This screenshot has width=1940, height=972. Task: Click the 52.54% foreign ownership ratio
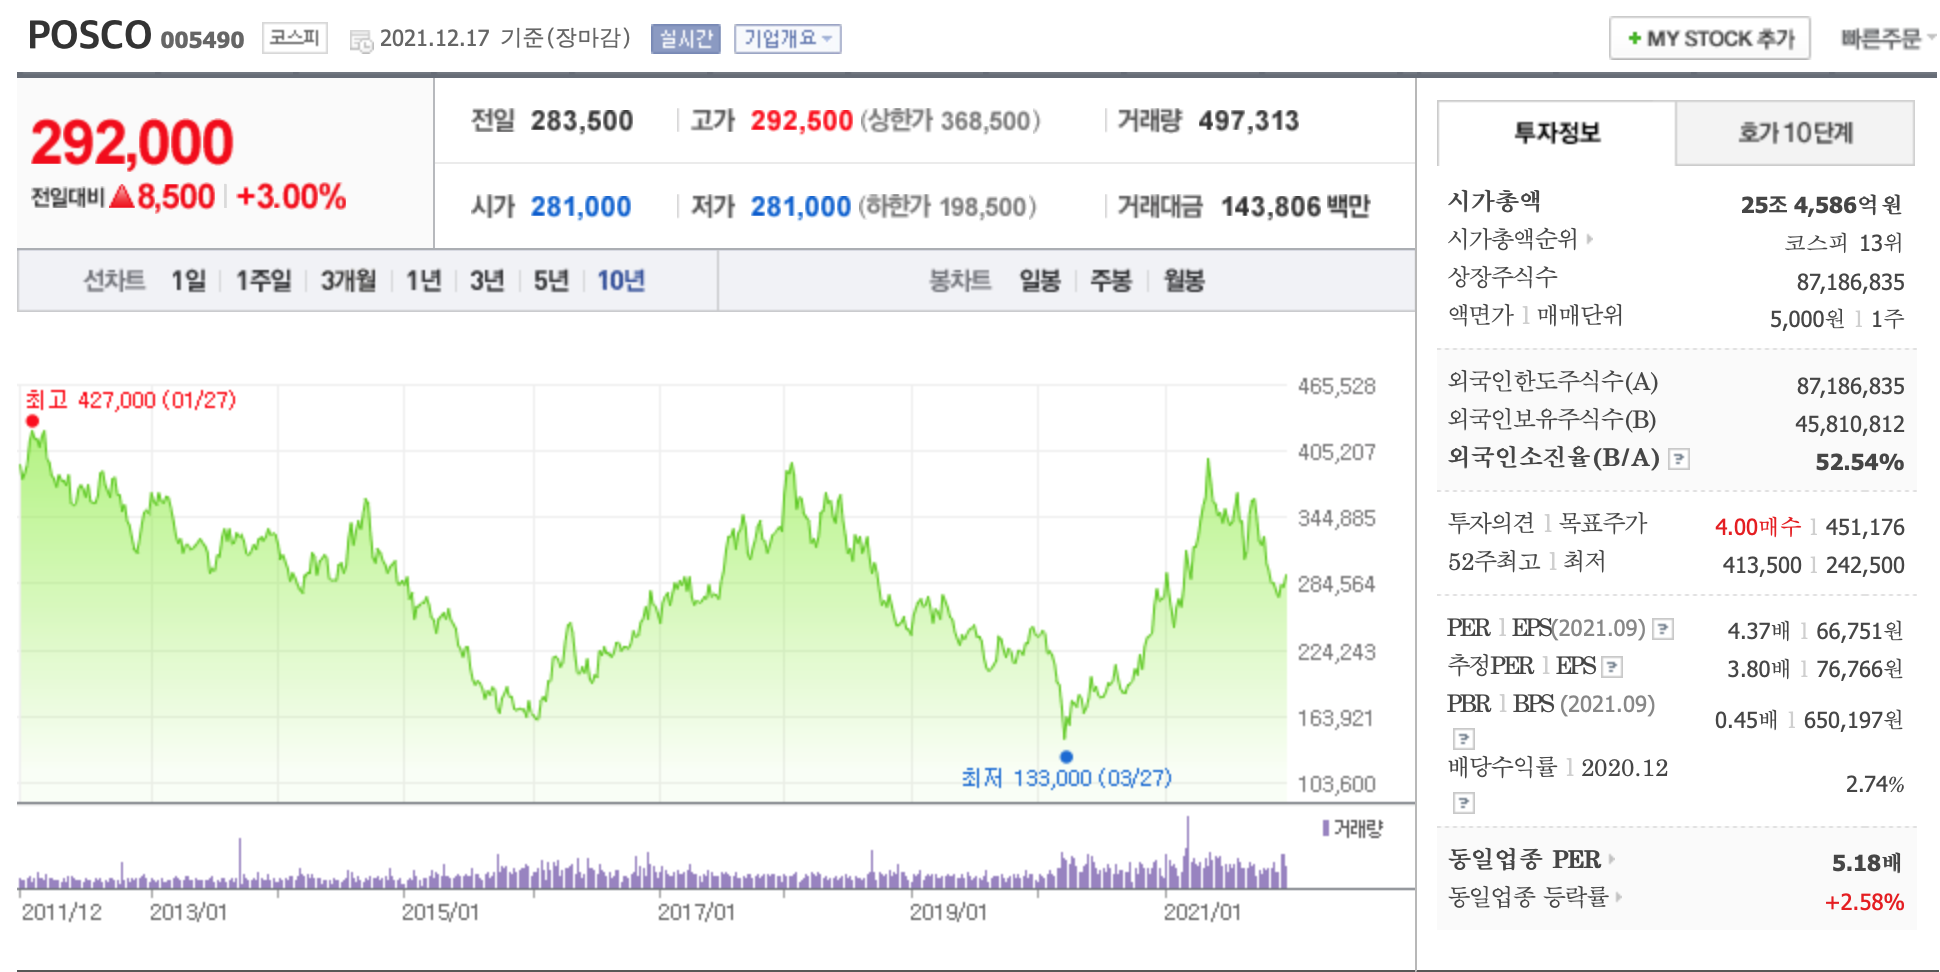(x=1859, y=462)
